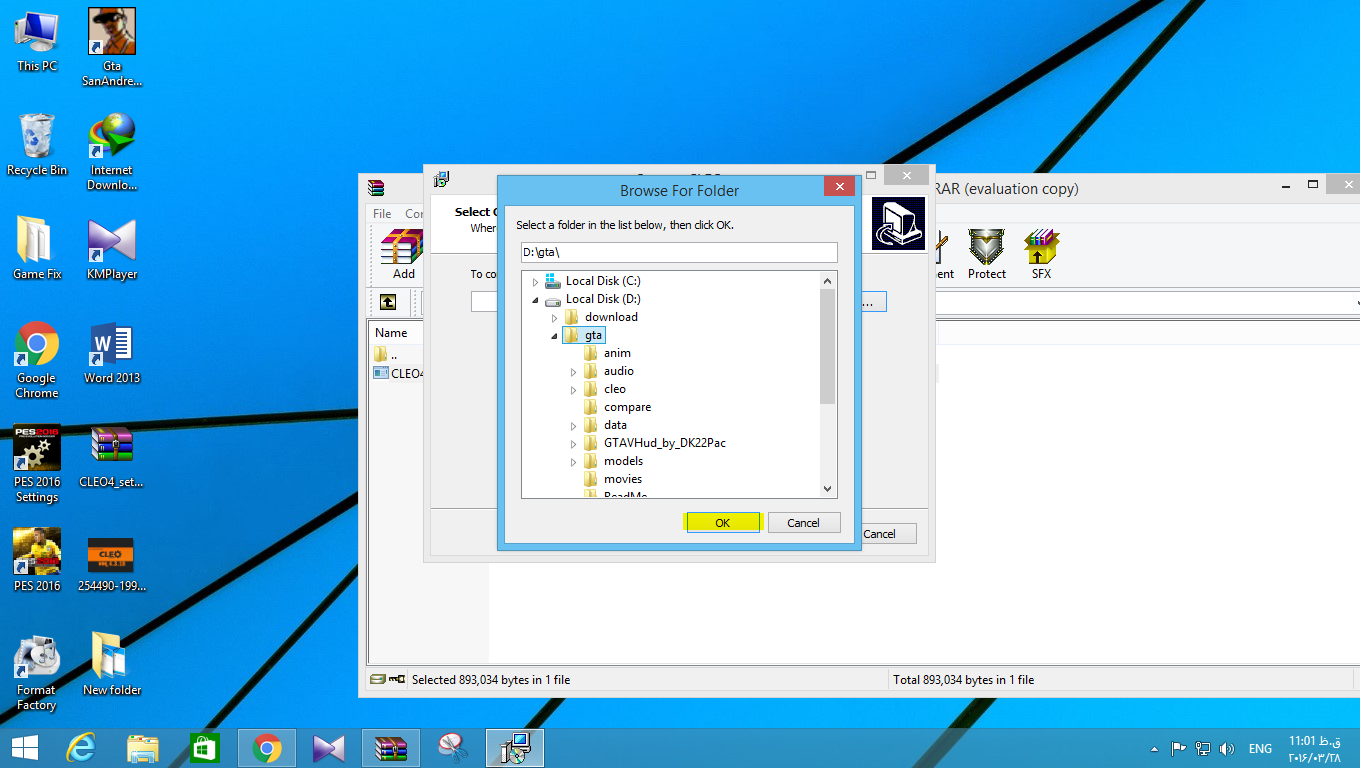
Task: Expand the GTAVHud_by_DK22Pac folder node
Action: [x=573, y=444]
